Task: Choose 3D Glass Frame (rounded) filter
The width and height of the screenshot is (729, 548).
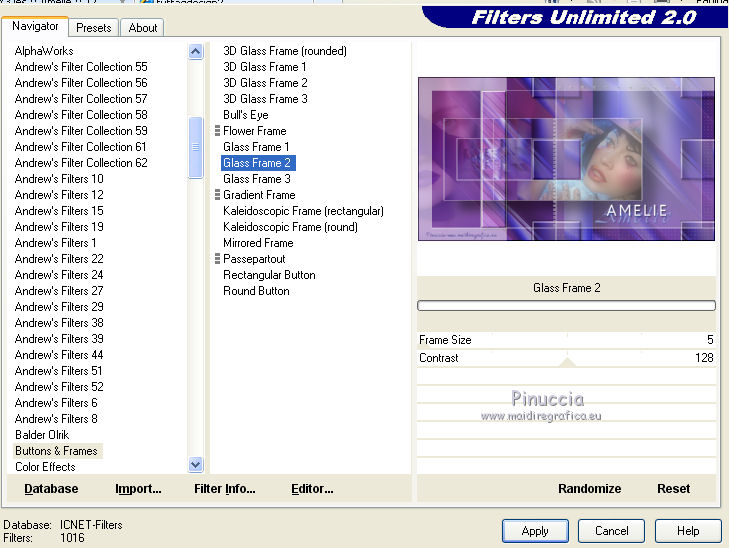Action: tap(285, 51)
